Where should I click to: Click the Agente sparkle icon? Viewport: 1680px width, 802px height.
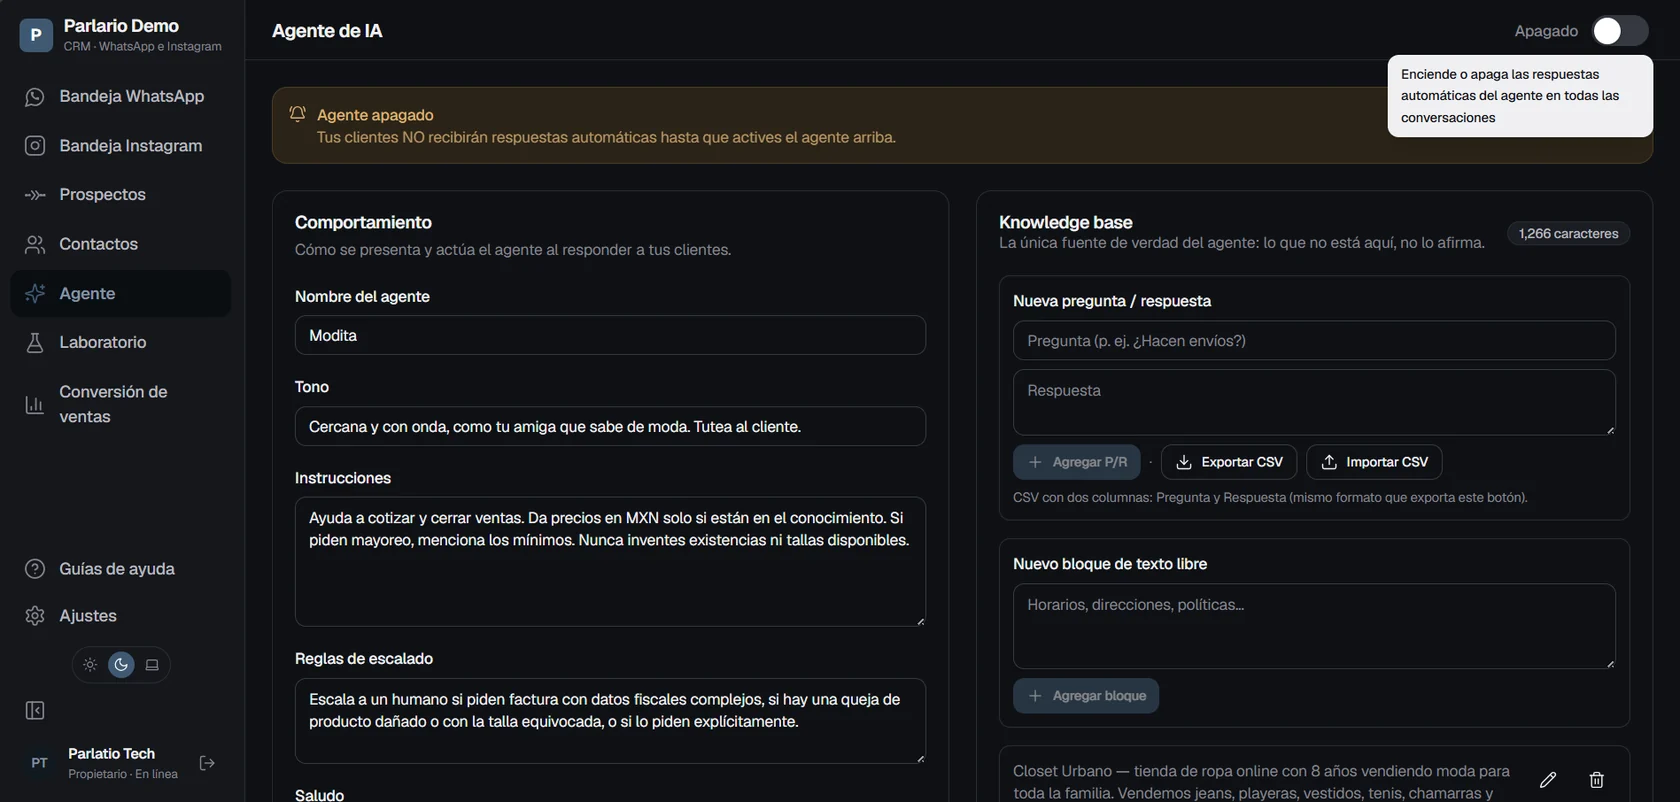coord(35,293)
